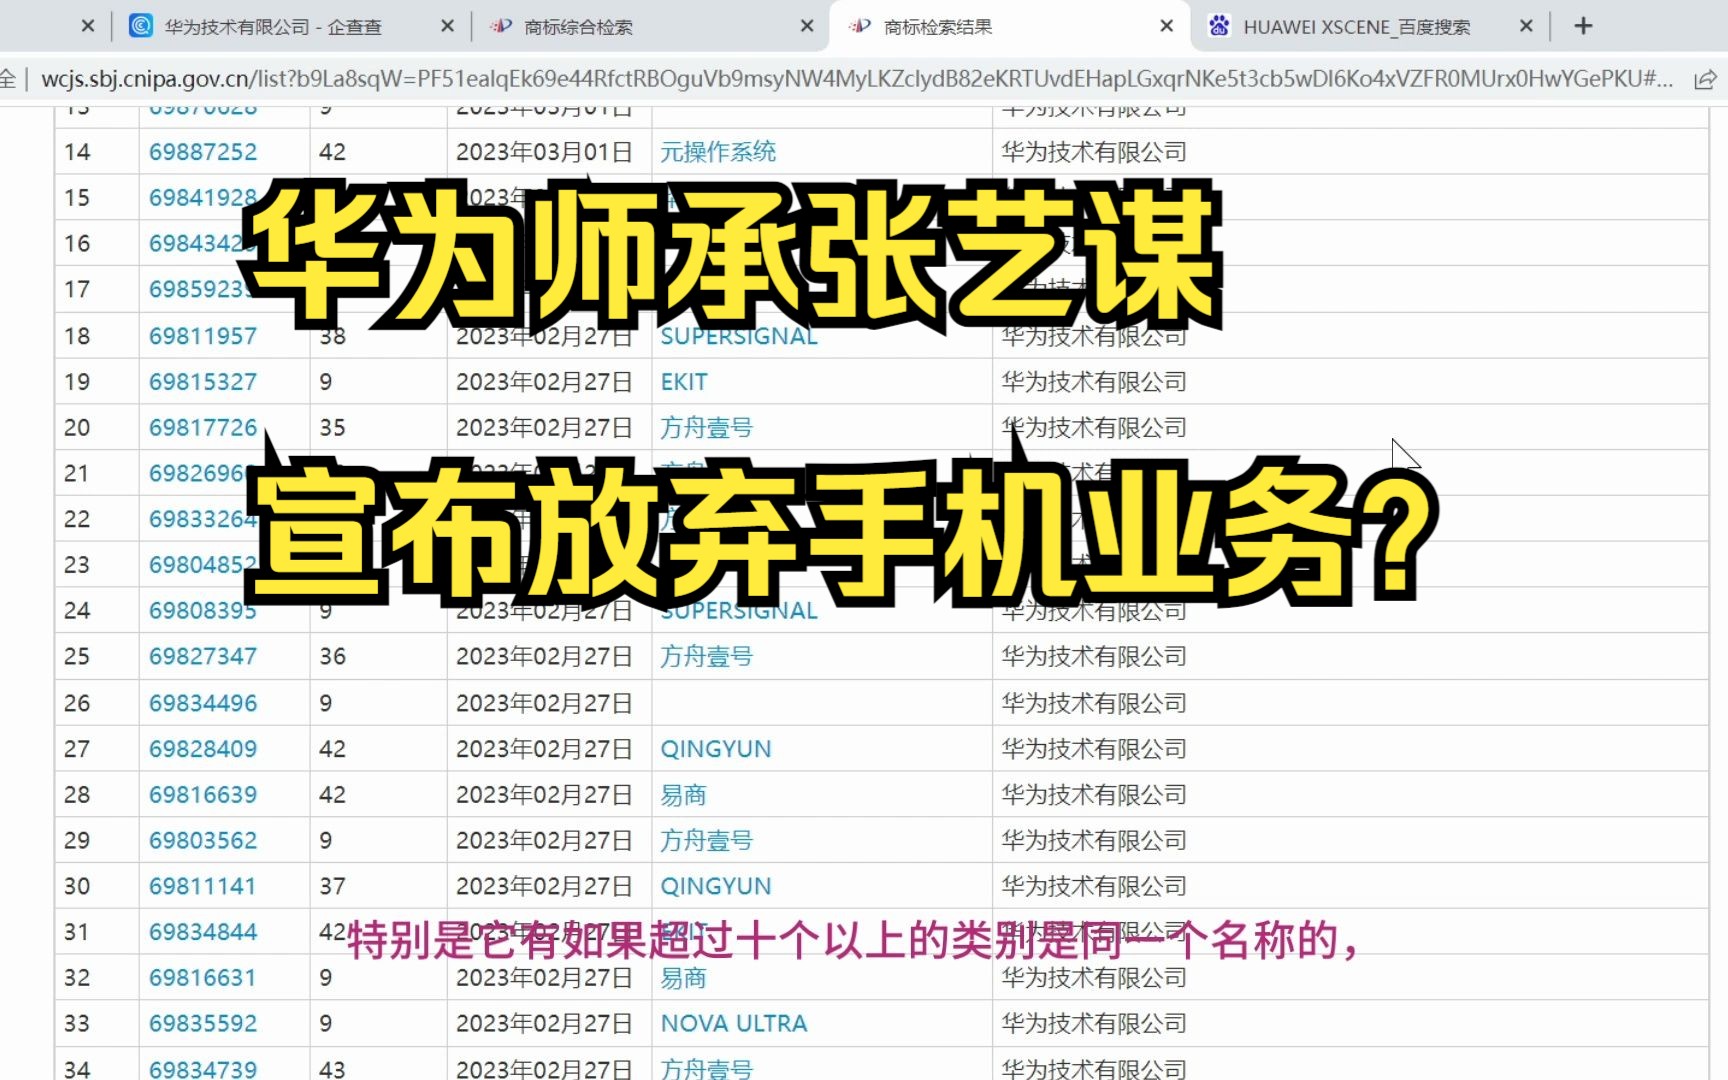Open application number 69828409
Image resolution: width=1728 pixels, height=1080 pixels.
pyautogui.click(x=203, y=749)
